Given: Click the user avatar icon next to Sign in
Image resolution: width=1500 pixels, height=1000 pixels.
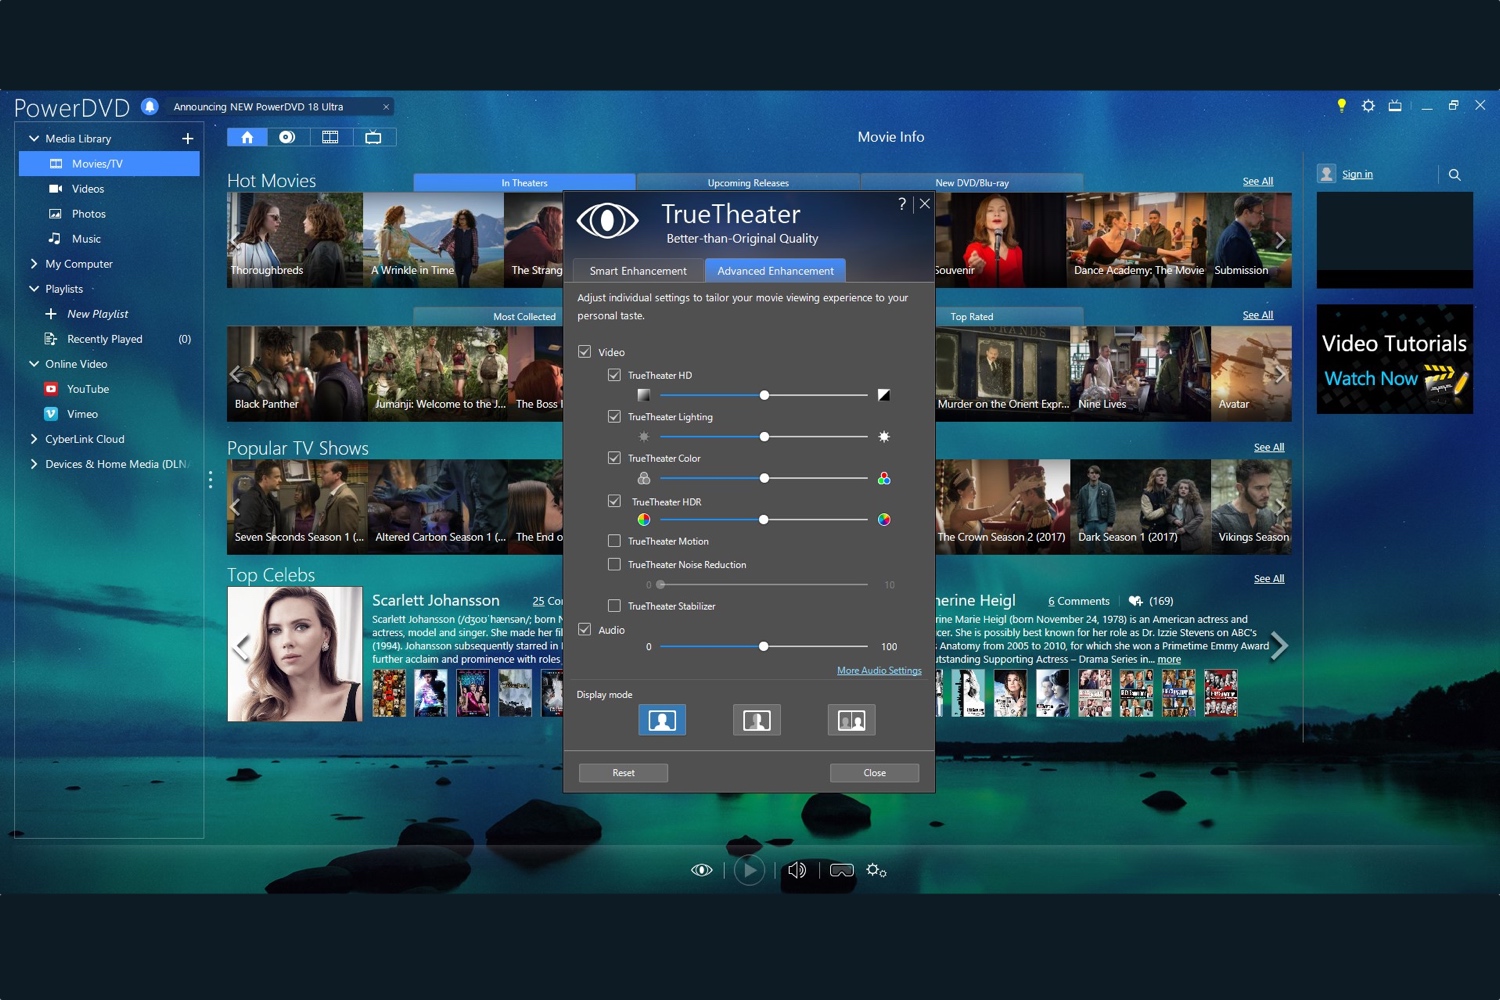Looking at the screenshot, I should point(1327,174).
